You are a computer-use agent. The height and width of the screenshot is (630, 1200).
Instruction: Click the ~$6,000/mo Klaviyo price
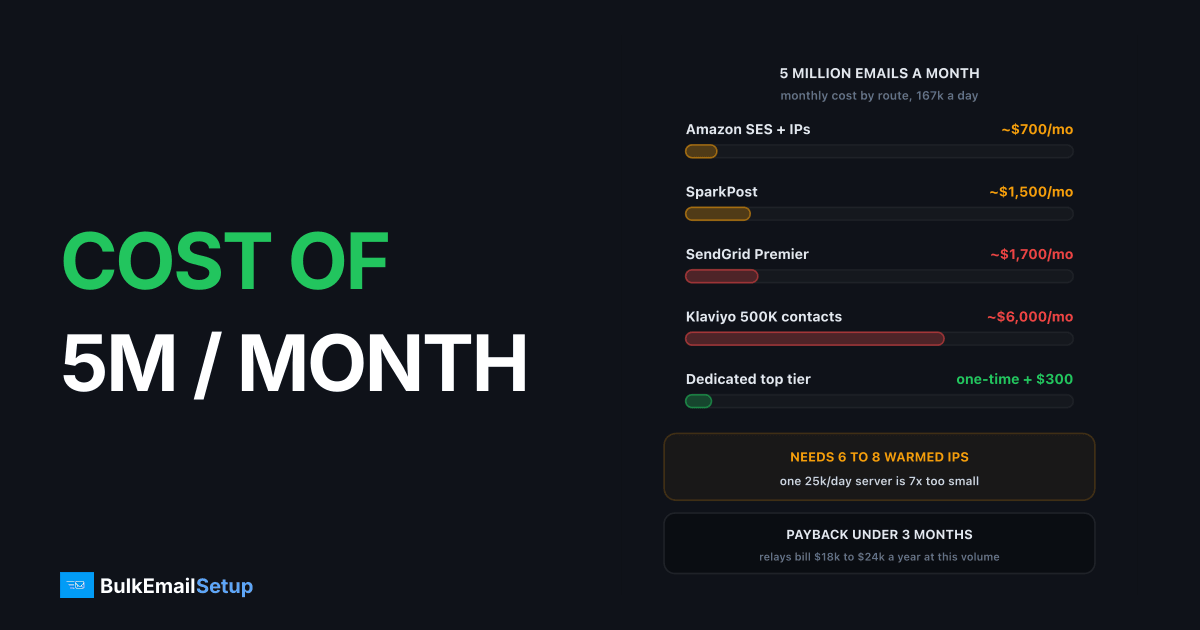tap(1030, 317)
